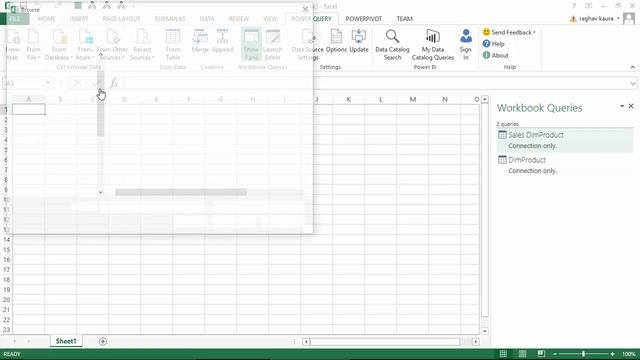640x360 pixels.
Task: Expand the formula bar
Action: click(633, 83)
